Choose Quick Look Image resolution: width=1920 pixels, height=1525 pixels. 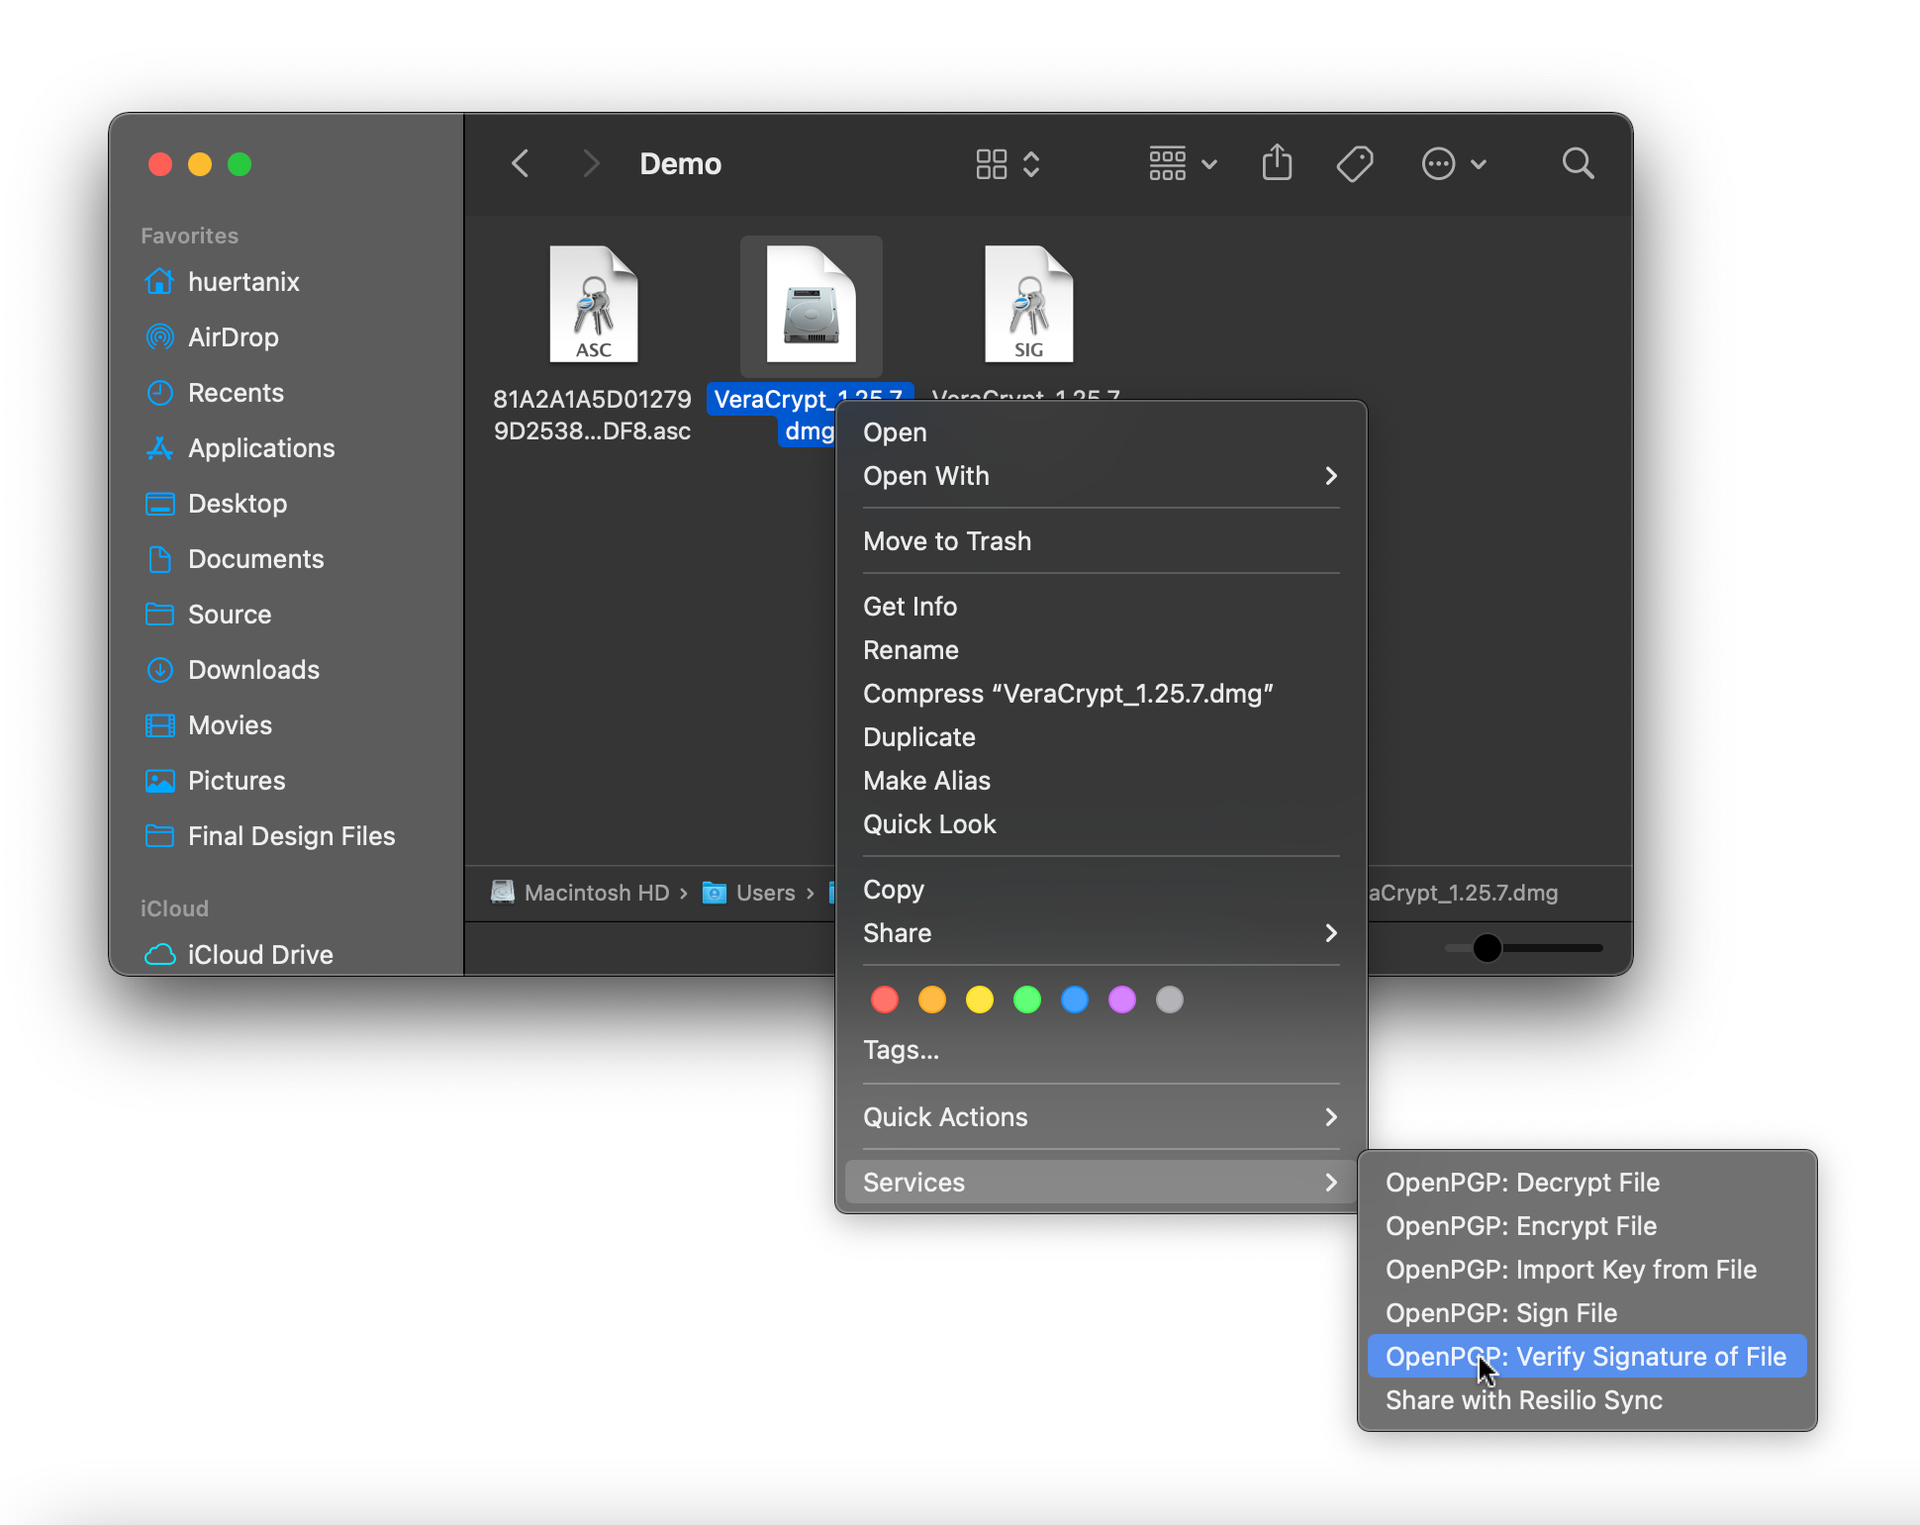click(x=1100, y=824)
